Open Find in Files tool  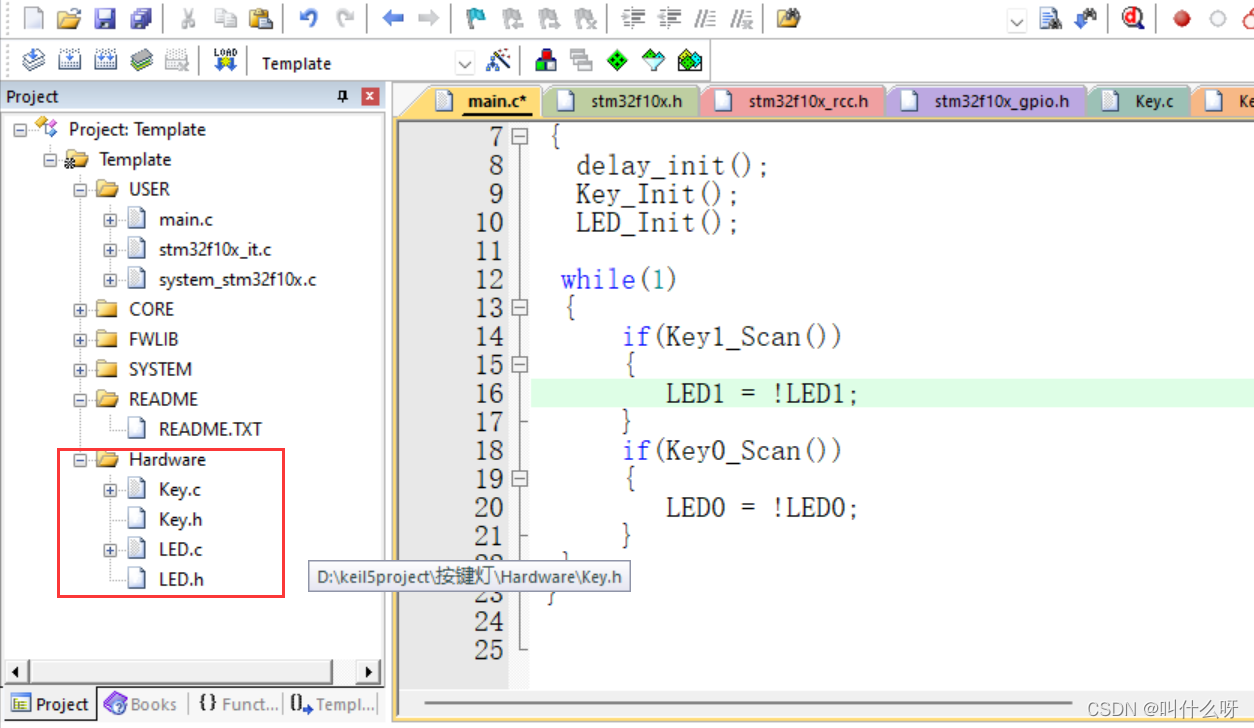point(788,18)
